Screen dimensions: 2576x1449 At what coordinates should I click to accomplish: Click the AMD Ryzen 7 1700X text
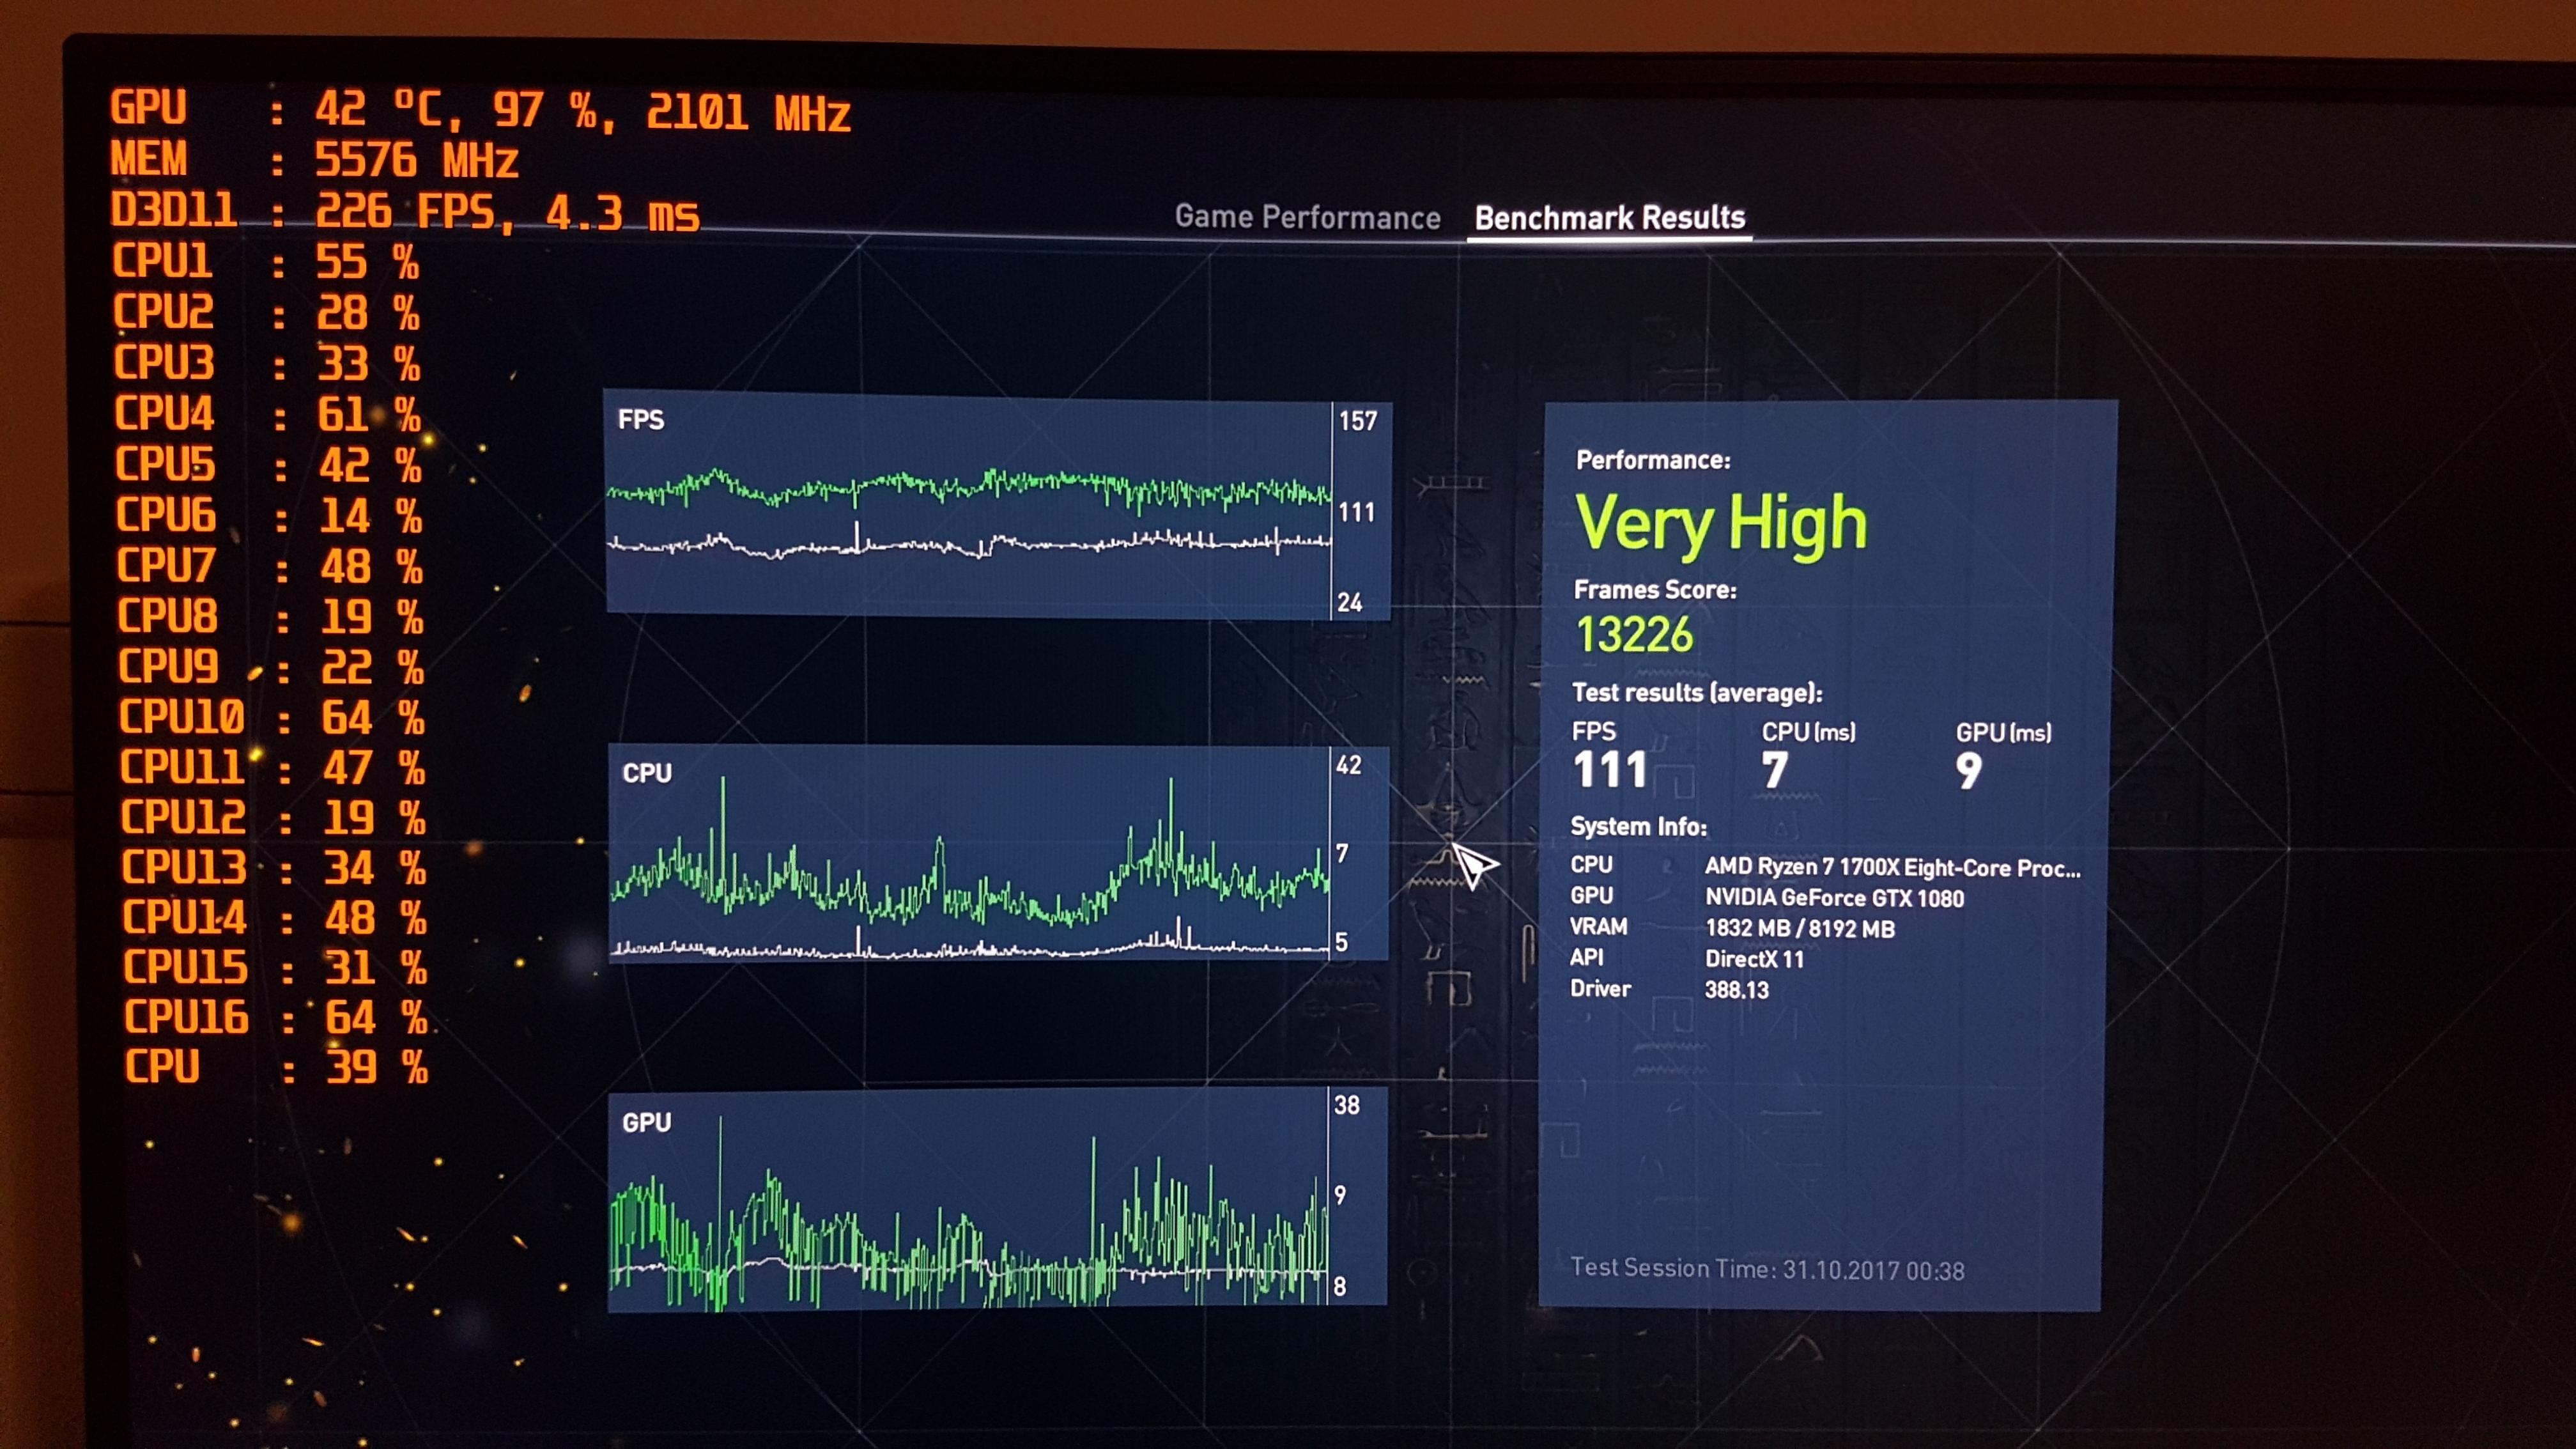pos(1892,867)
